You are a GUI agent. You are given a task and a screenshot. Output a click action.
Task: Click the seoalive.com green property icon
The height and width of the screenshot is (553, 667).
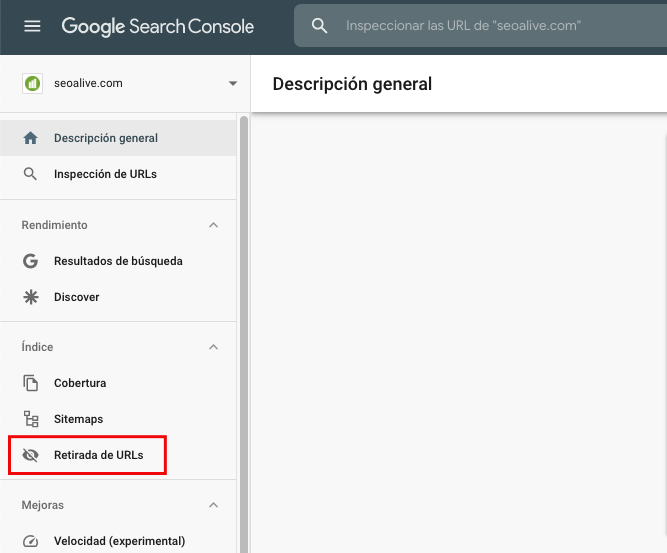pos(31,83)
